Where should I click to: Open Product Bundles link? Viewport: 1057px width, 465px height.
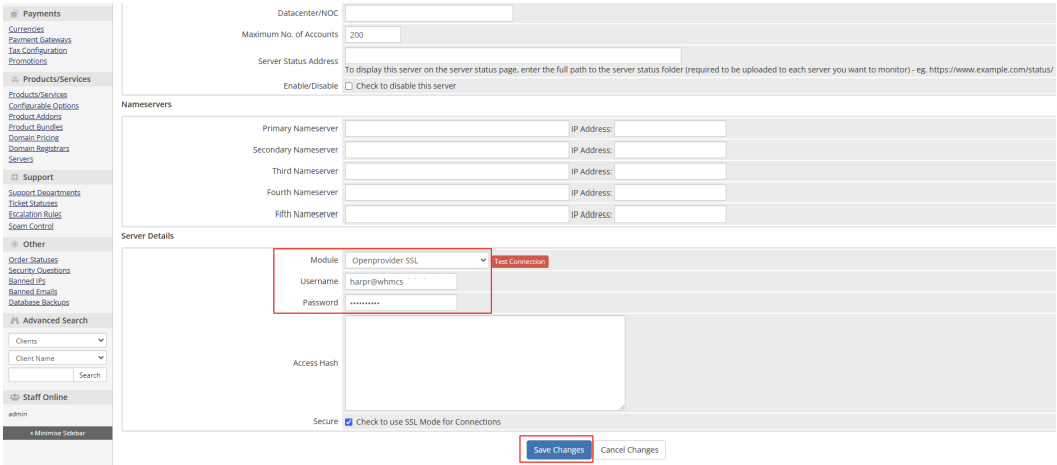click(36, 127)
